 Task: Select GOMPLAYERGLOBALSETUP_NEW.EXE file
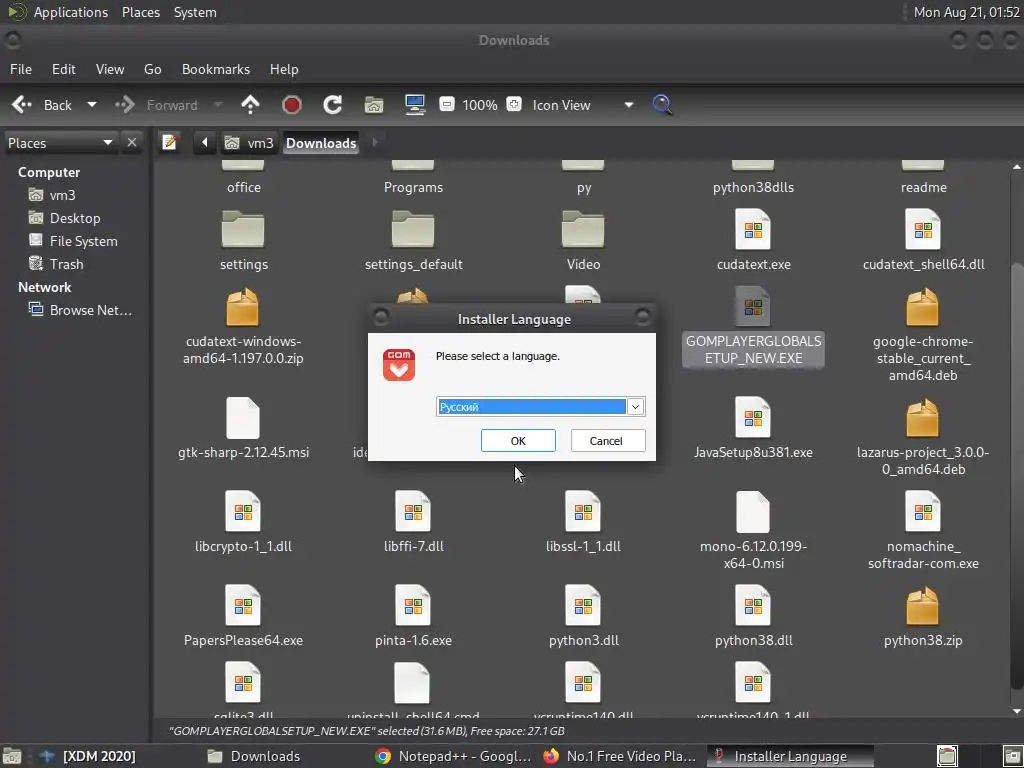tap(753, 327)
